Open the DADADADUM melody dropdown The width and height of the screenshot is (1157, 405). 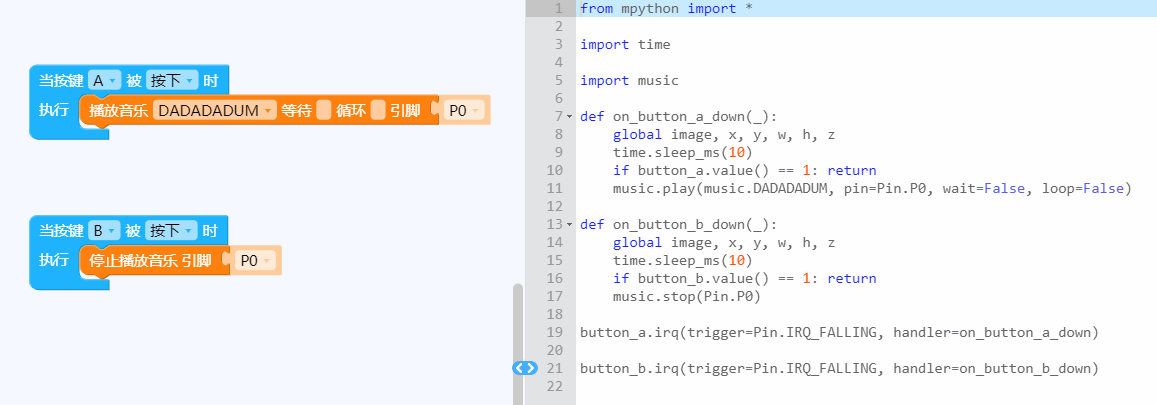point(215,111)
